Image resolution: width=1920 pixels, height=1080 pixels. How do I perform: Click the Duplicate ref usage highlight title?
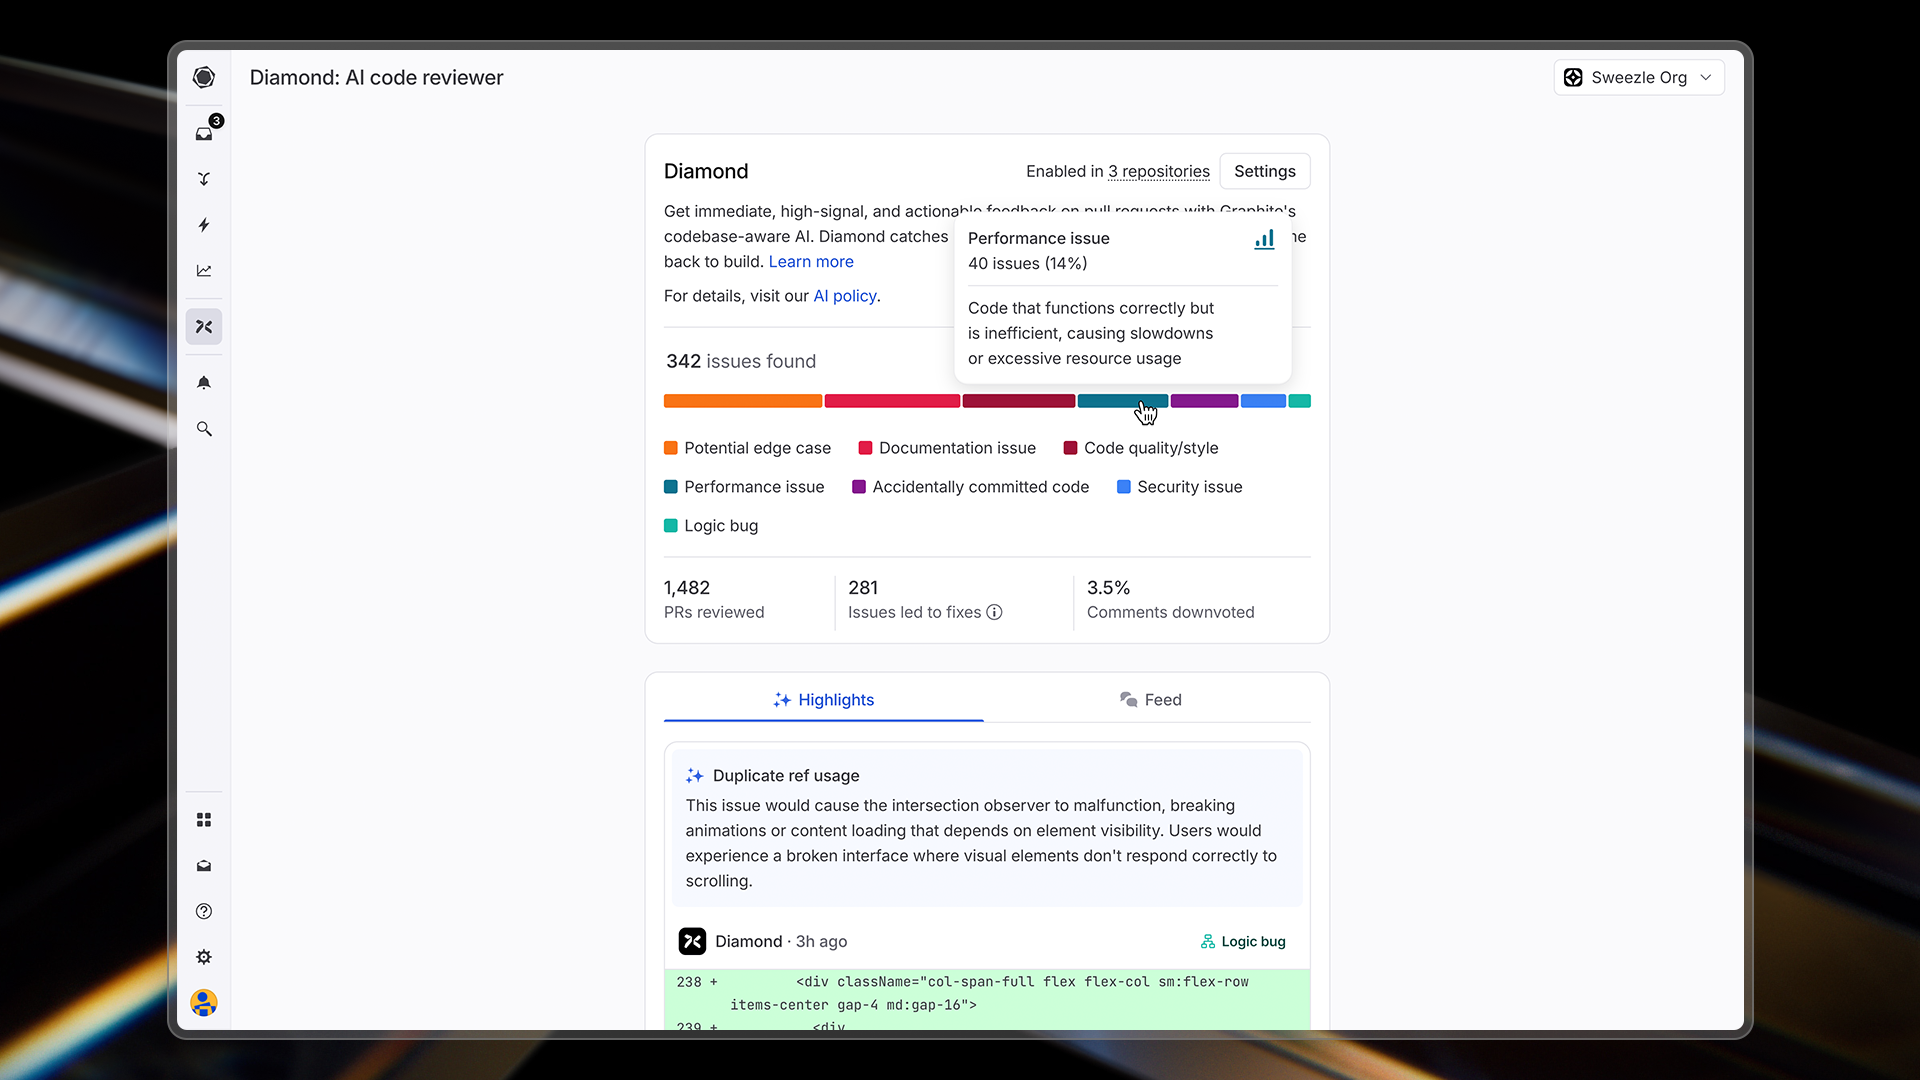[x=786, y=776]
